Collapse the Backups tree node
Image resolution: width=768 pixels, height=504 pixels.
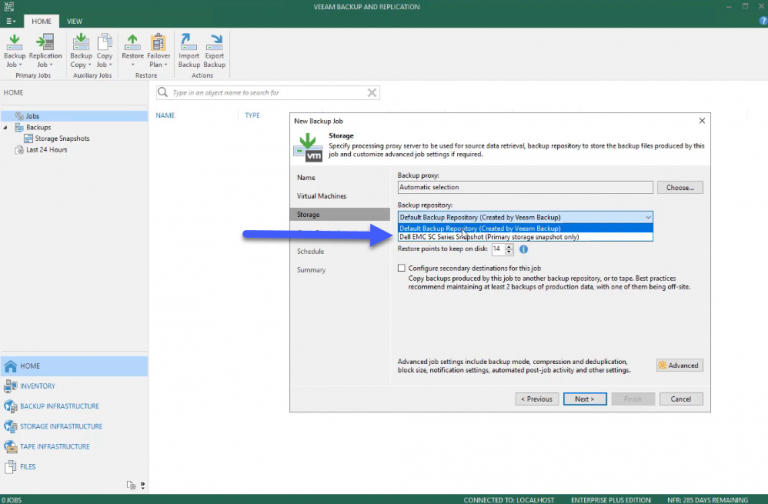pos(5,127)
